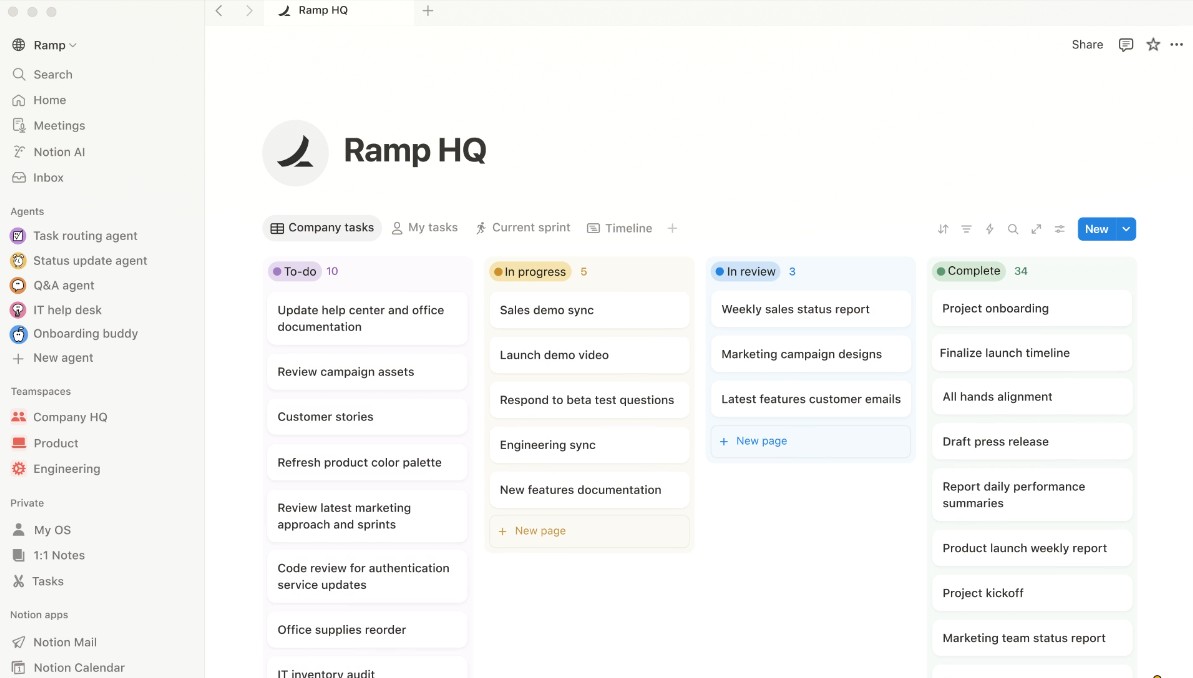Open the Project onboarding card
The width and height of the screenshot is (1193, 678).
(x=1032, y=309)
